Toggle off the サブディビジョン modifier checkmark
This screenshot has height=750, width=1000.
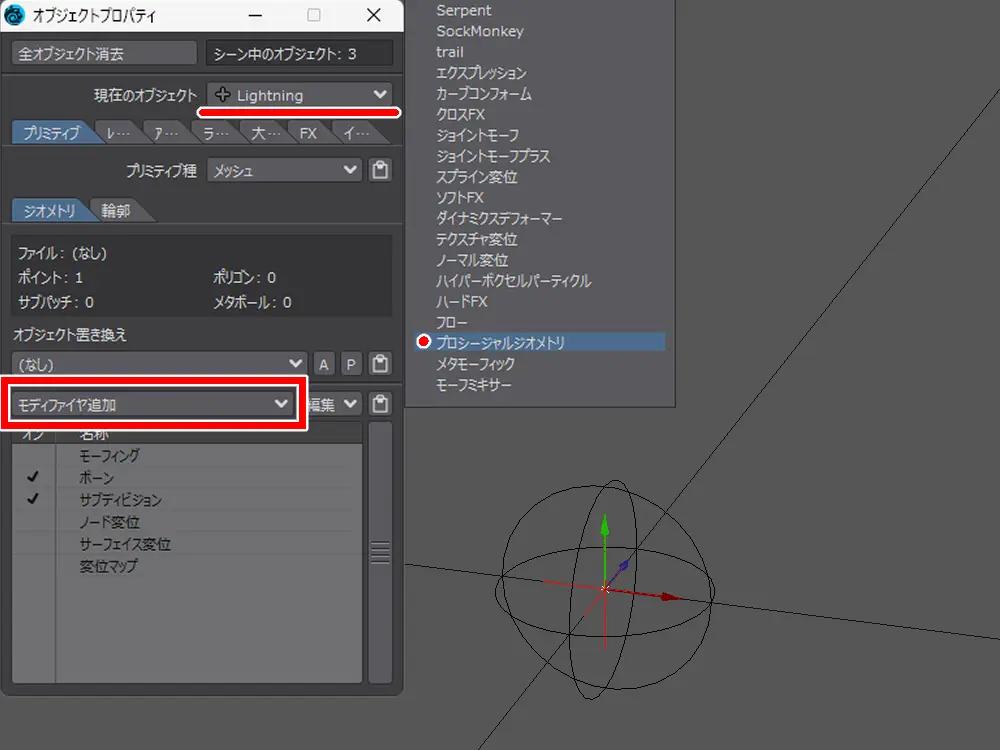click(33, 500)
